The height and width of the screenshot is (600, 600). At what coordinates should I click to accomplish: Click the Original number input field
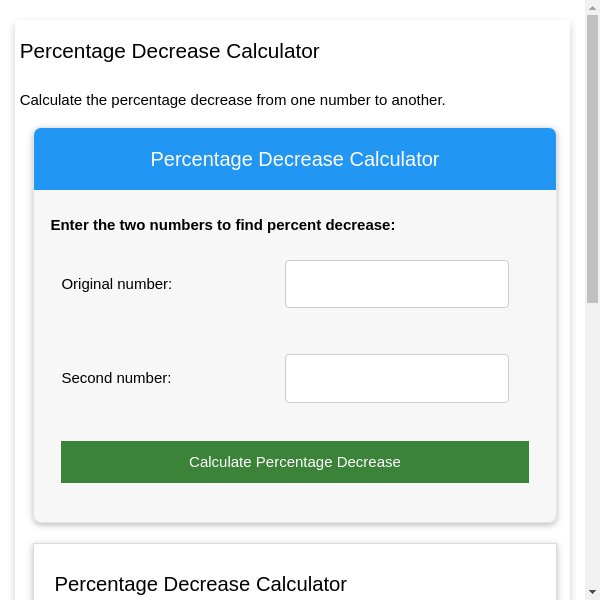tap(396, 284)
